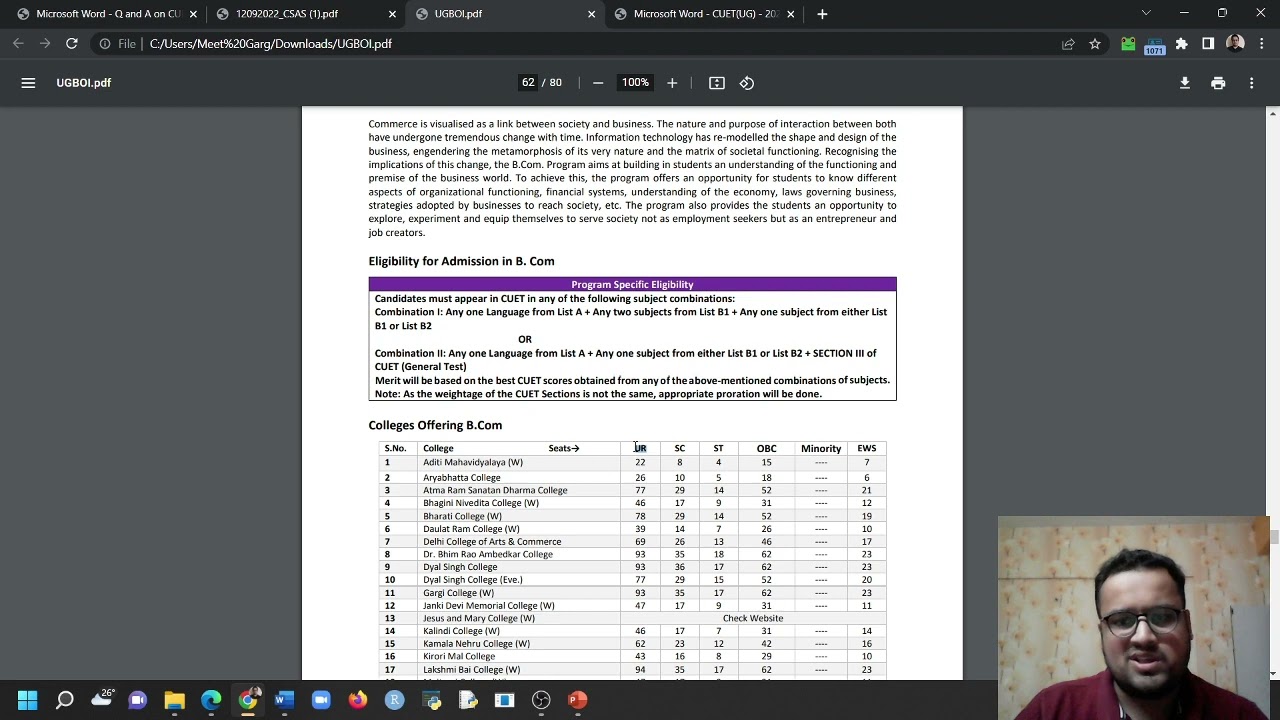Go forward in Chrome history
Screen dimensions: 1280x720
(45, 44)
